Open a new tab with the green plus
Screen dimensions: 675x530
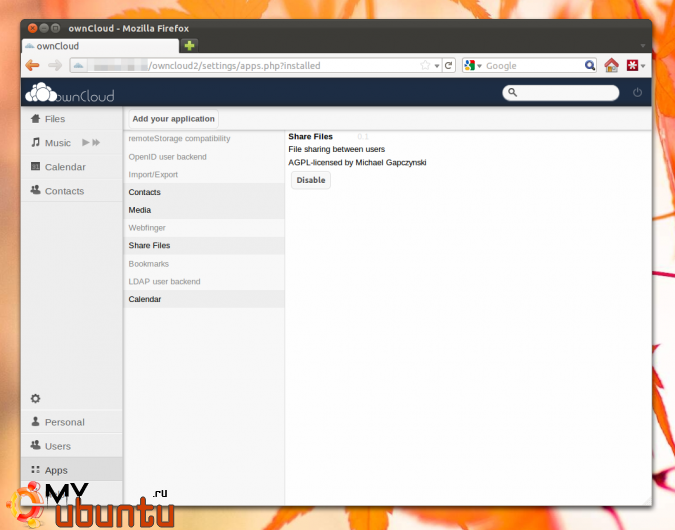coord(189,45)
